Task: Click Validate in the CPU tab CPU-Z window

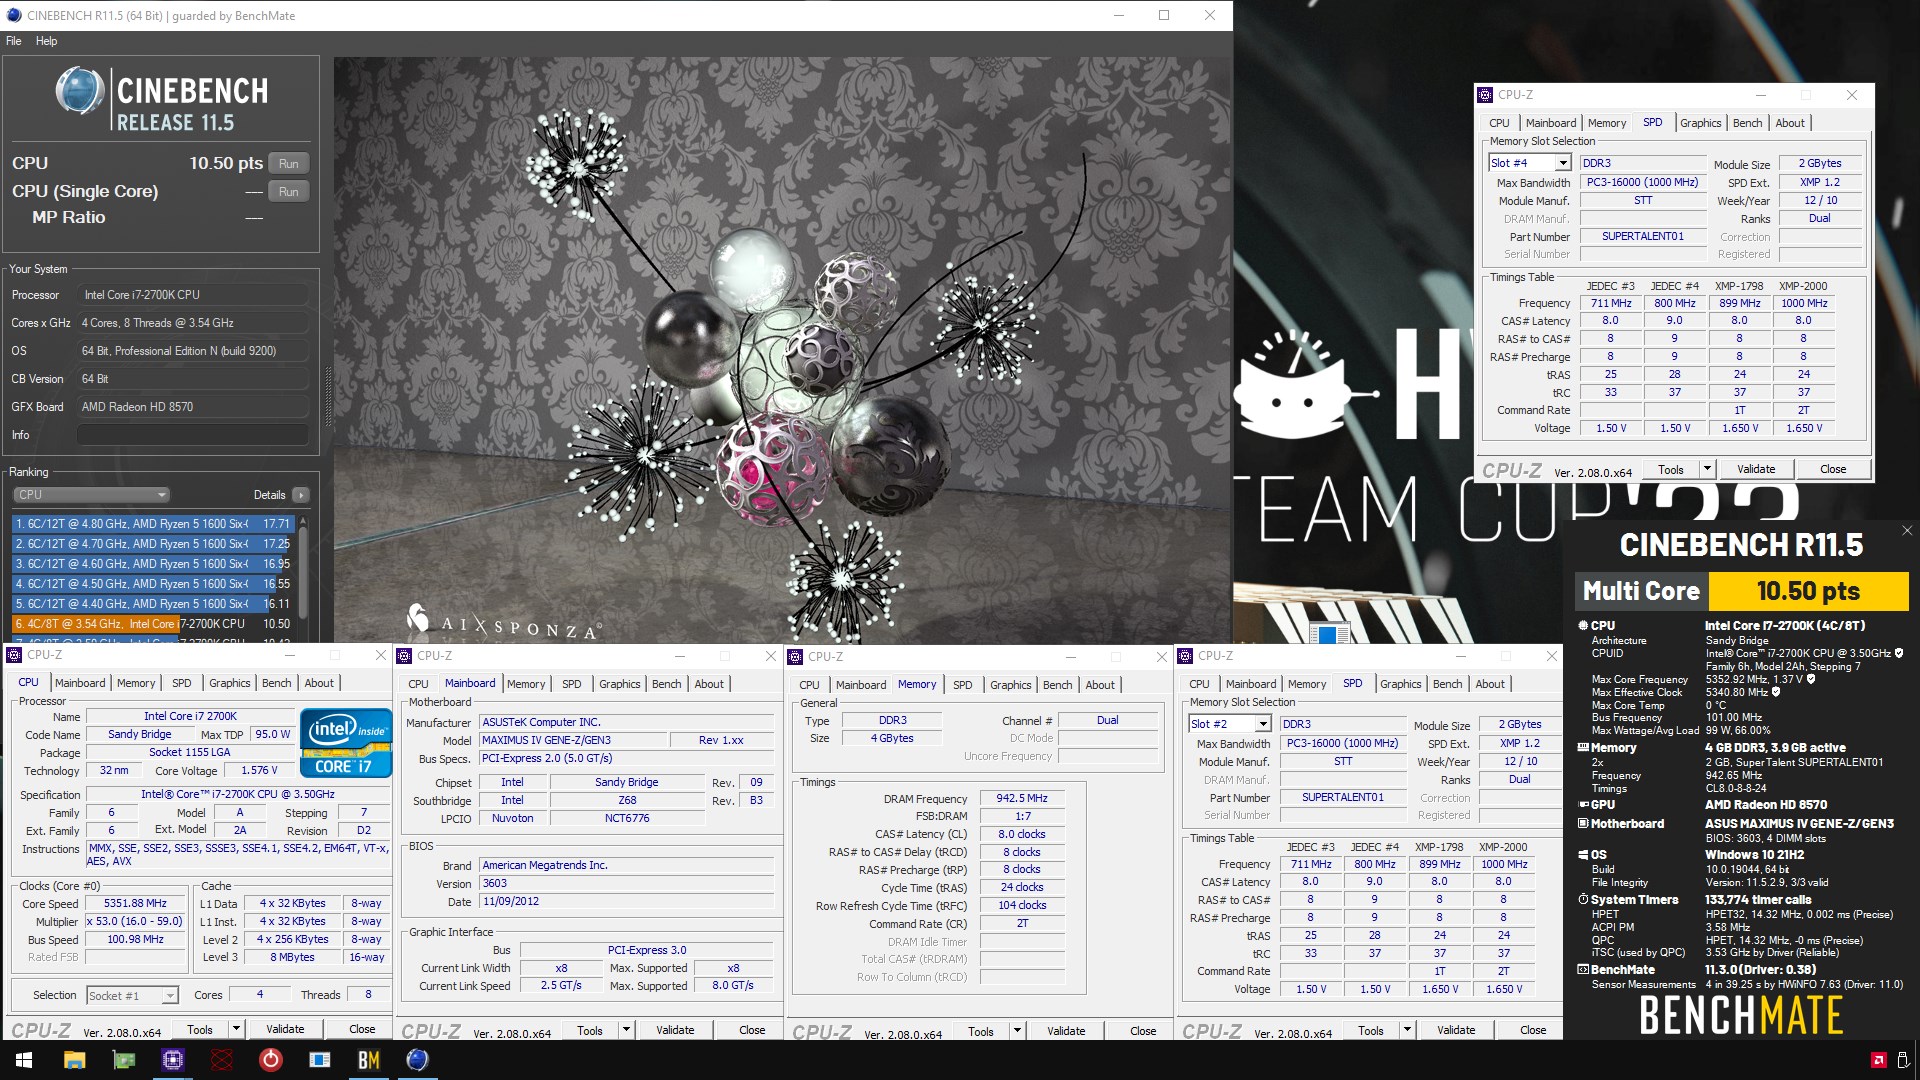Action: pyautogui.click(x=285, y=1029)
